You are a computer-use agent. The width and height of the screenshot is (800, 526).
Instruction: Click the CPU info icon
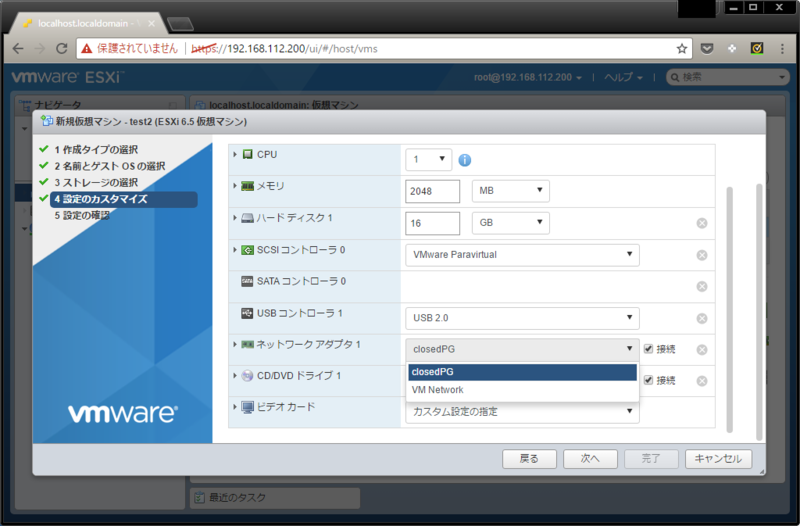point(464,160)
